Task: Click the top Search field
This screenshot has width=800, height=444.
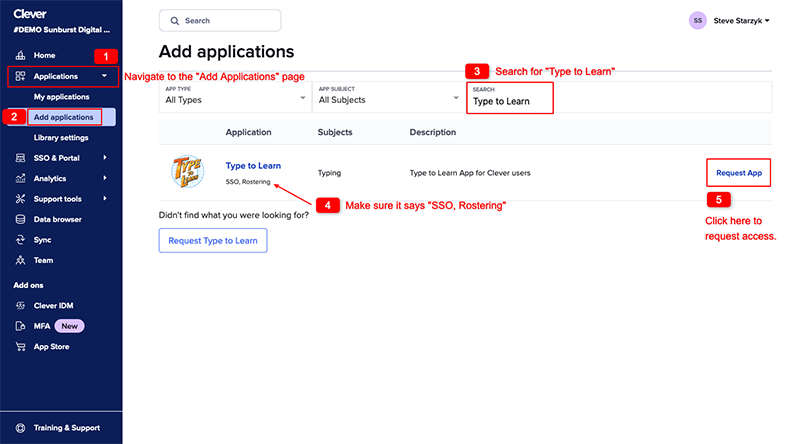Action: coord(220,20)
